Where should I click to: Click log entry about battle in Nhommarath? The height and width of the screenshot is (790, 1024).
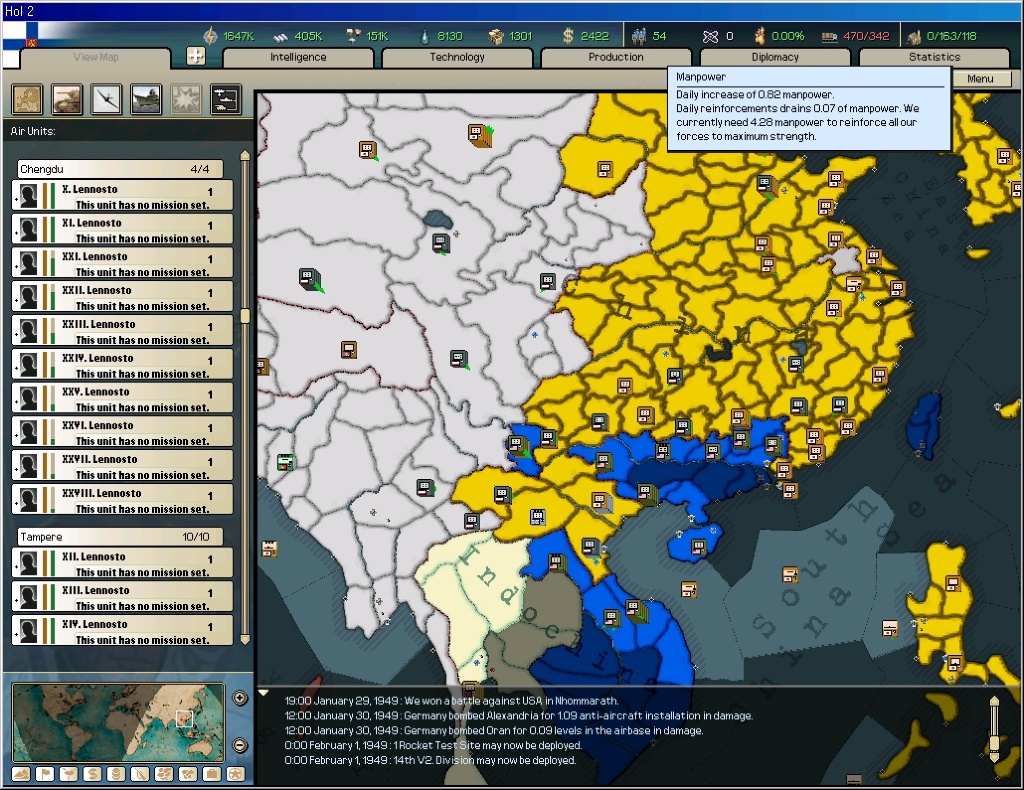tap(451, 701)
